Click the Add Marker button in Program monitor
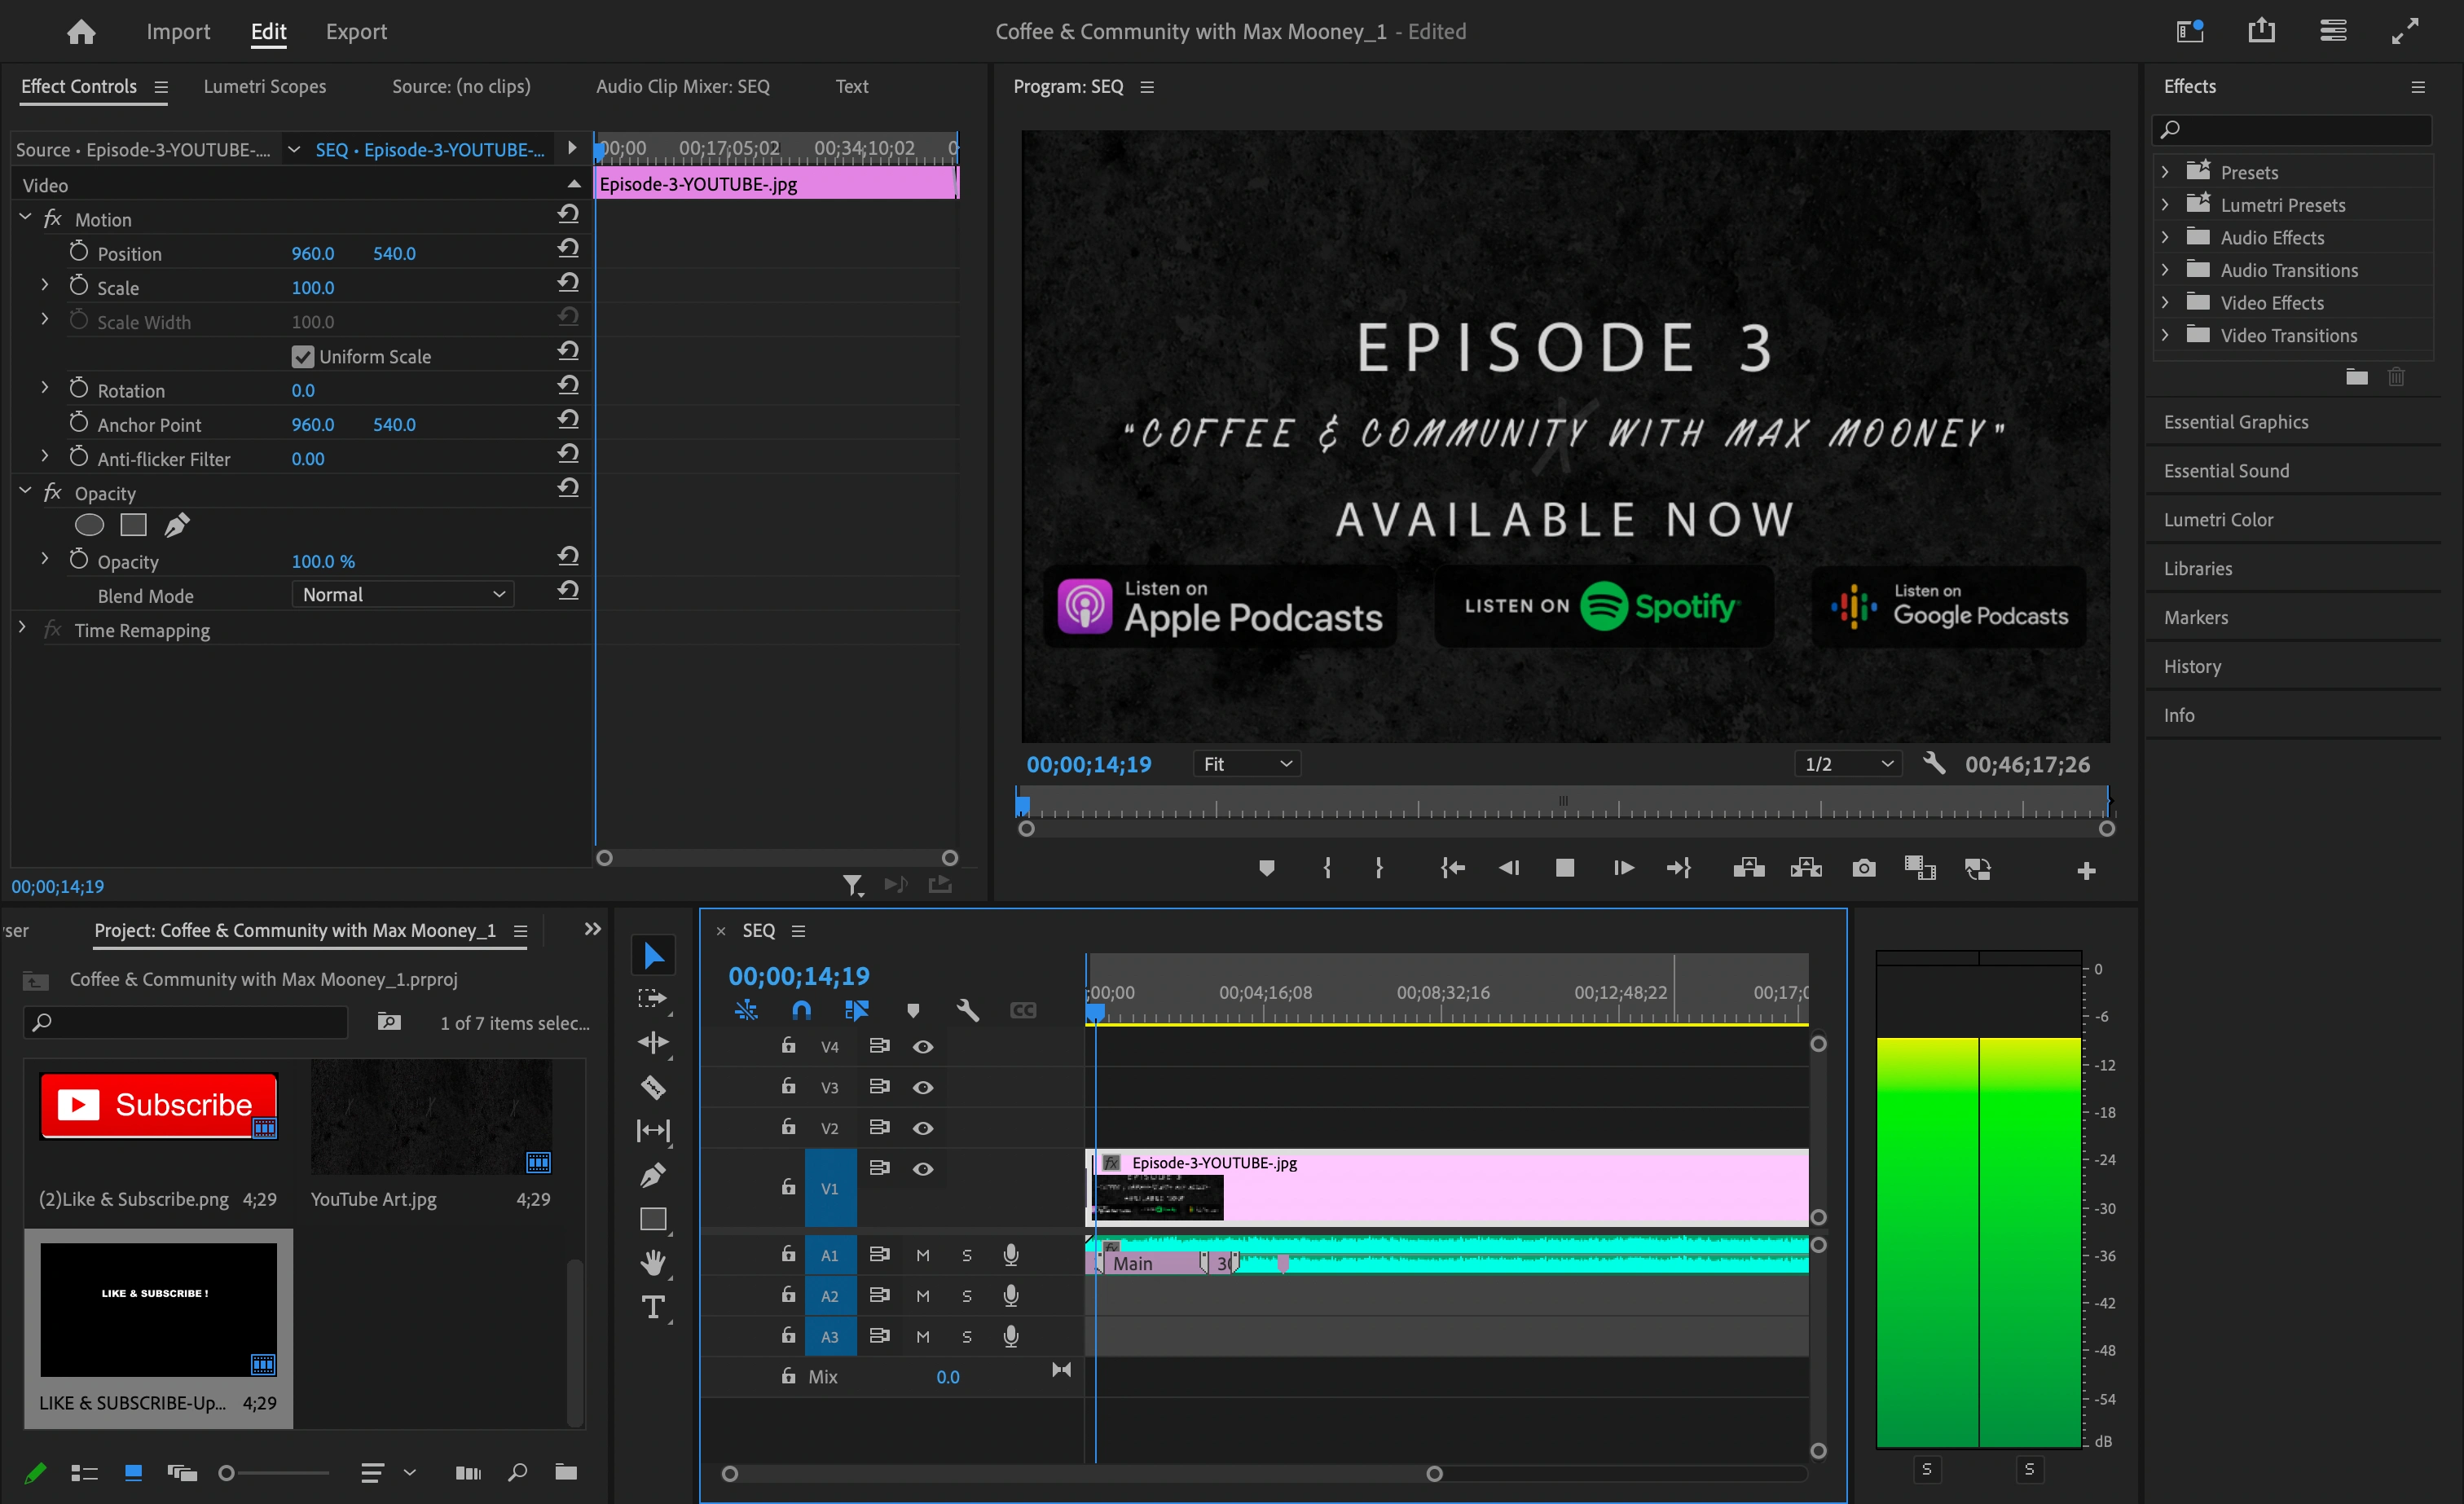Screen dimensions: 2464x1504 pyautogui.click(x=1266, y=868)
